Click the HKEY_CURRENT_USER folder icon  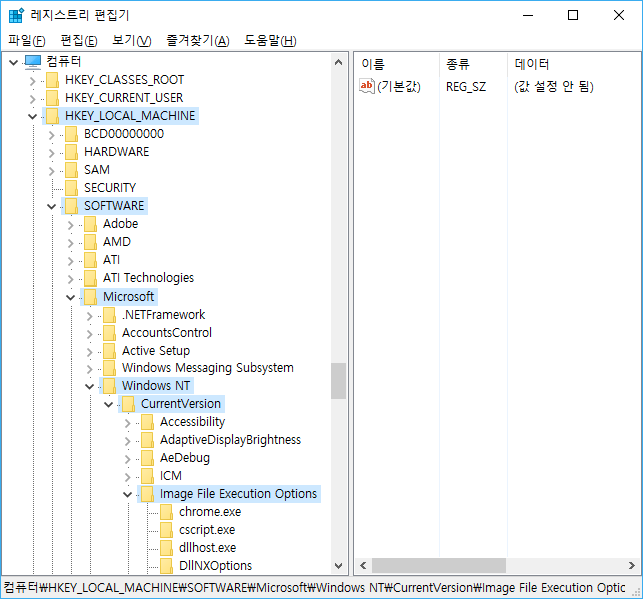[x=52, y=98]
